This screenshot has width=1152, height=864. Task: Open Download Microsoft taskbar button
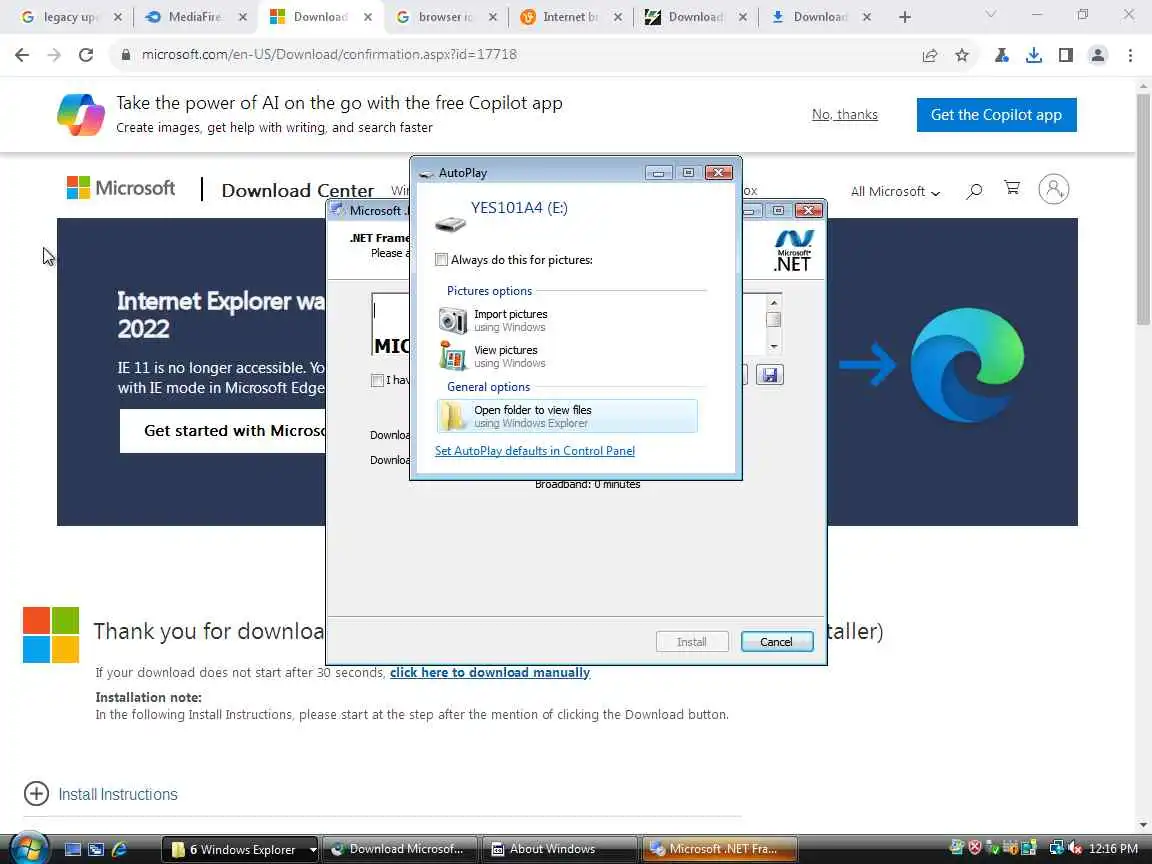(x=400, y=849)
